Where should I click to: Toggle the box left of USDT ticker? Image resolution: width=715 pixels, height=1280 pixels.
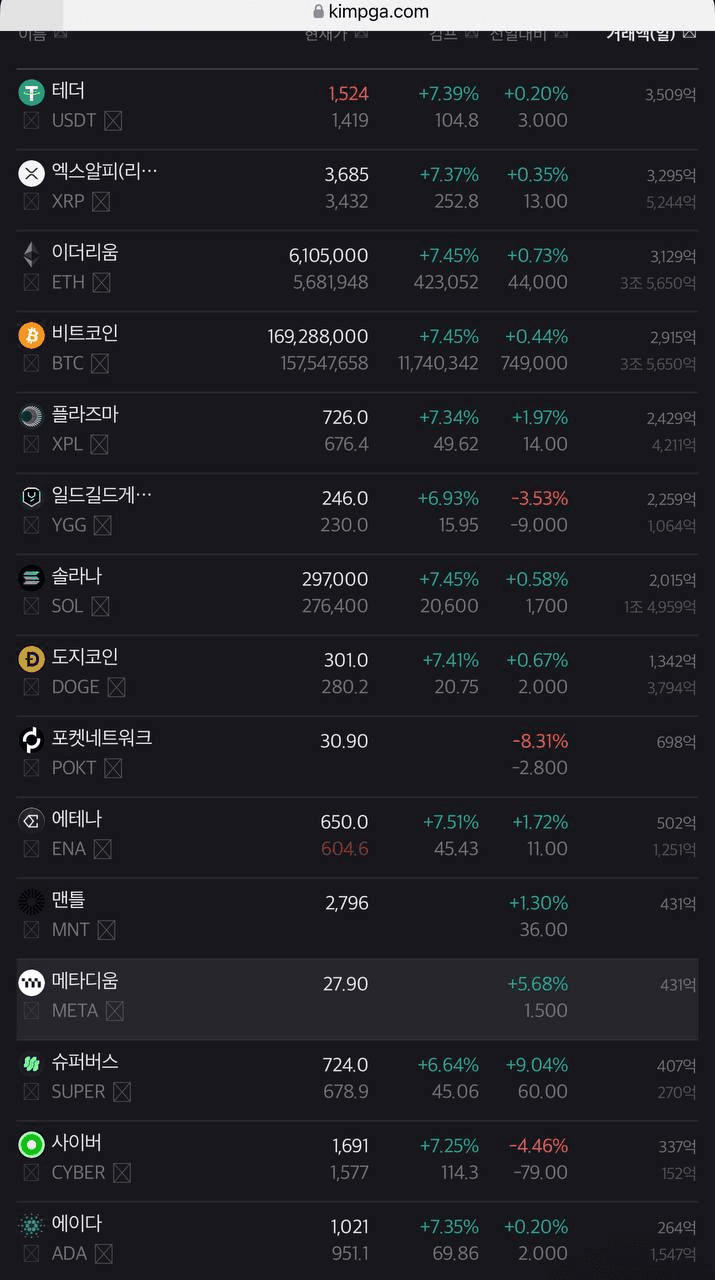32,121
